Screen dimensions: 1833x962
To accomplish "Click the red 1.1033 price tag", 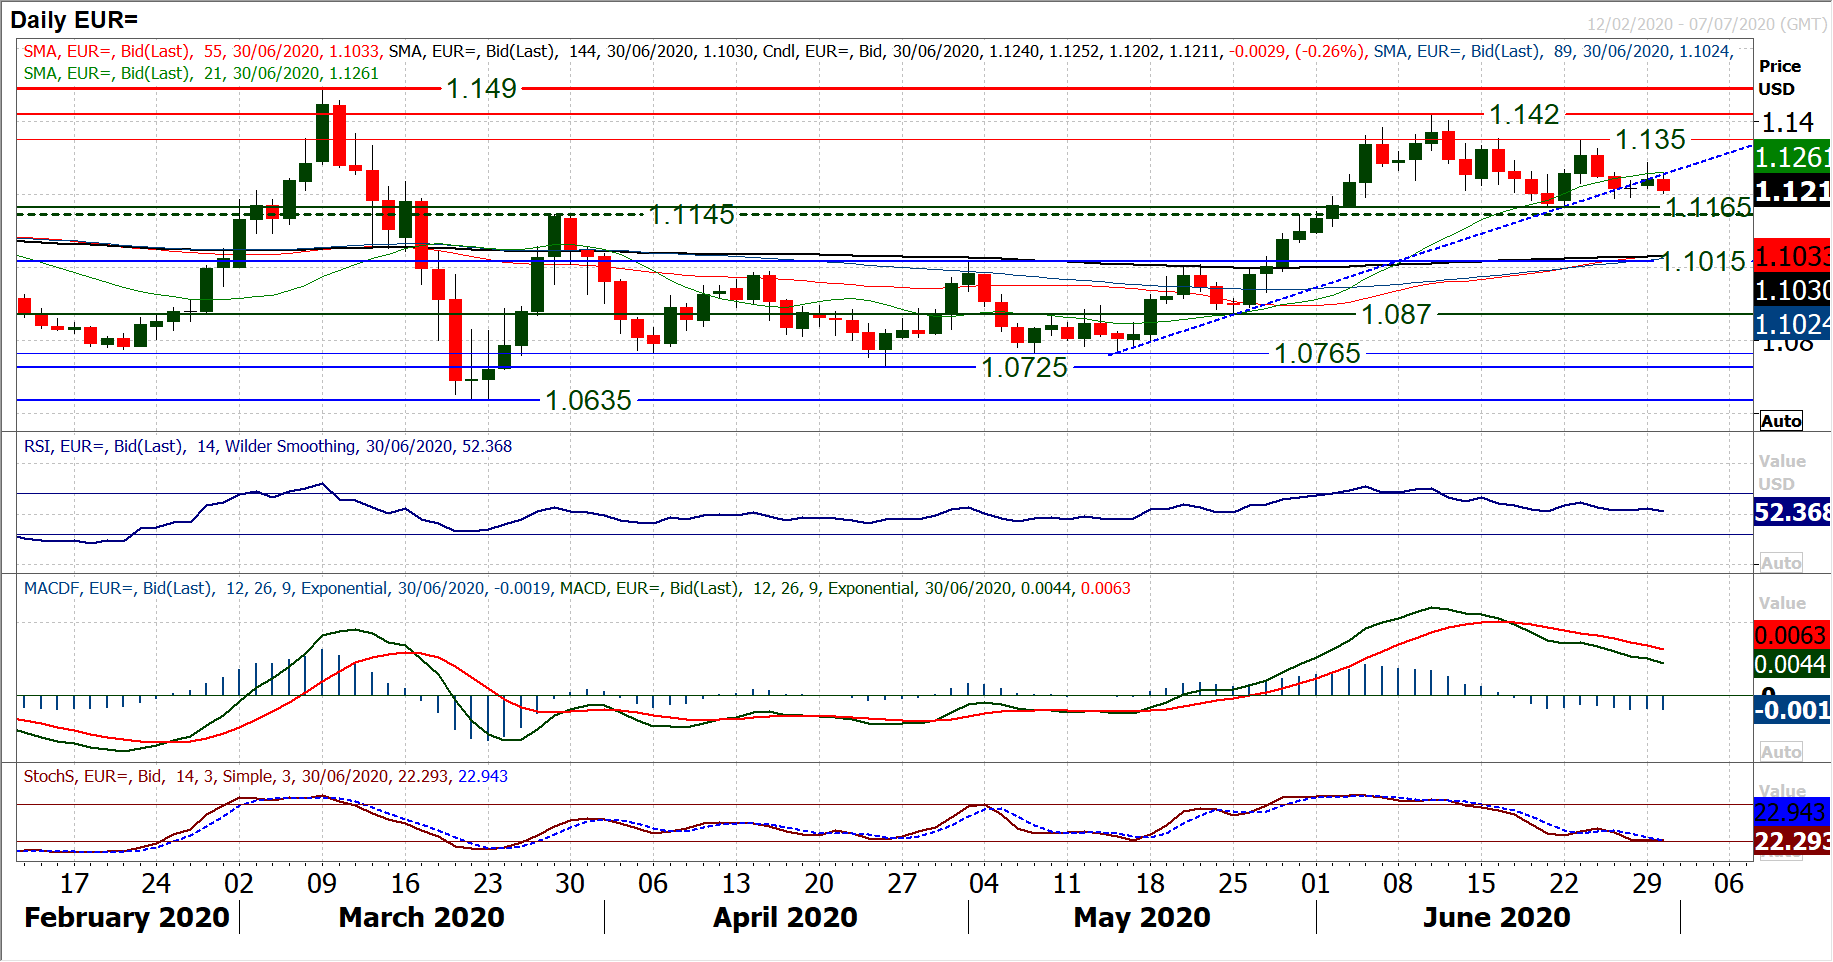I will click(x=1792, y=256).
